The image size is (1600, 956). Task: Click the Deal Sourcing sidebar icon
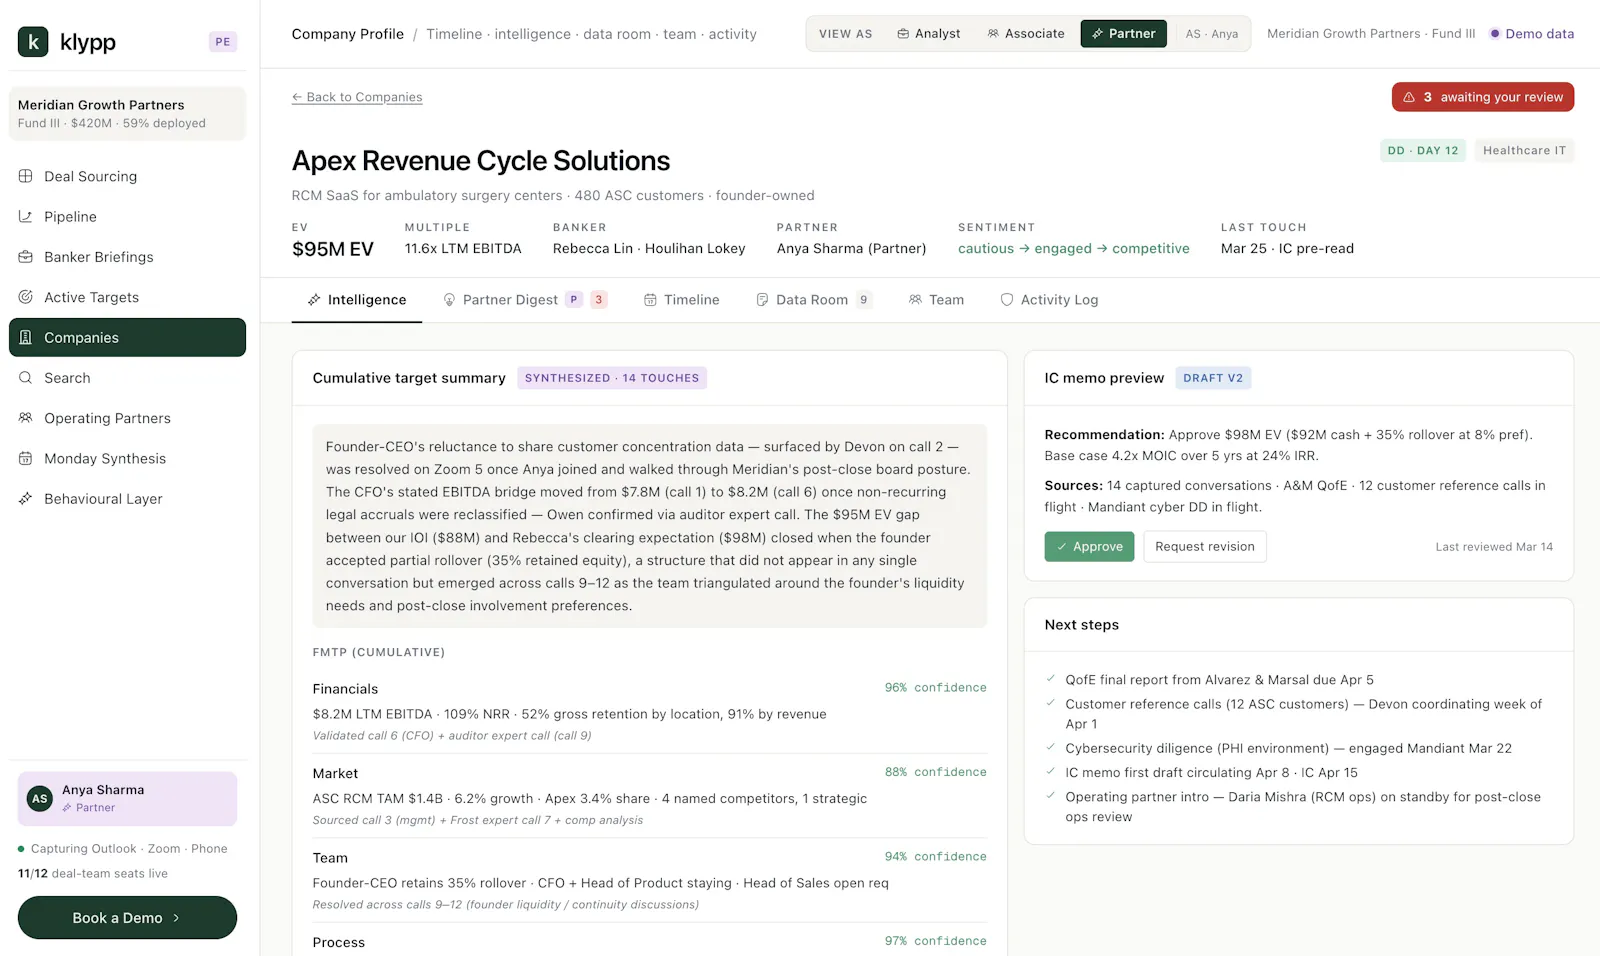pos(26,176)
